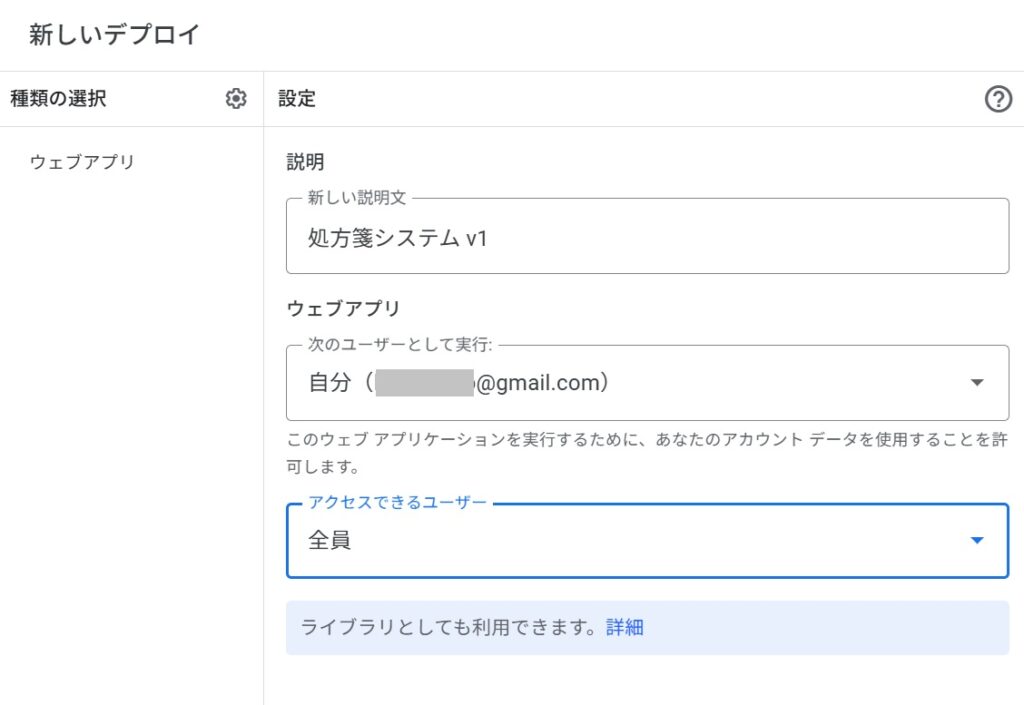Expand the 次のユーザーとして実行 dropdown arrow
This screenshot has height=705, width=1024.
(977, 382)
